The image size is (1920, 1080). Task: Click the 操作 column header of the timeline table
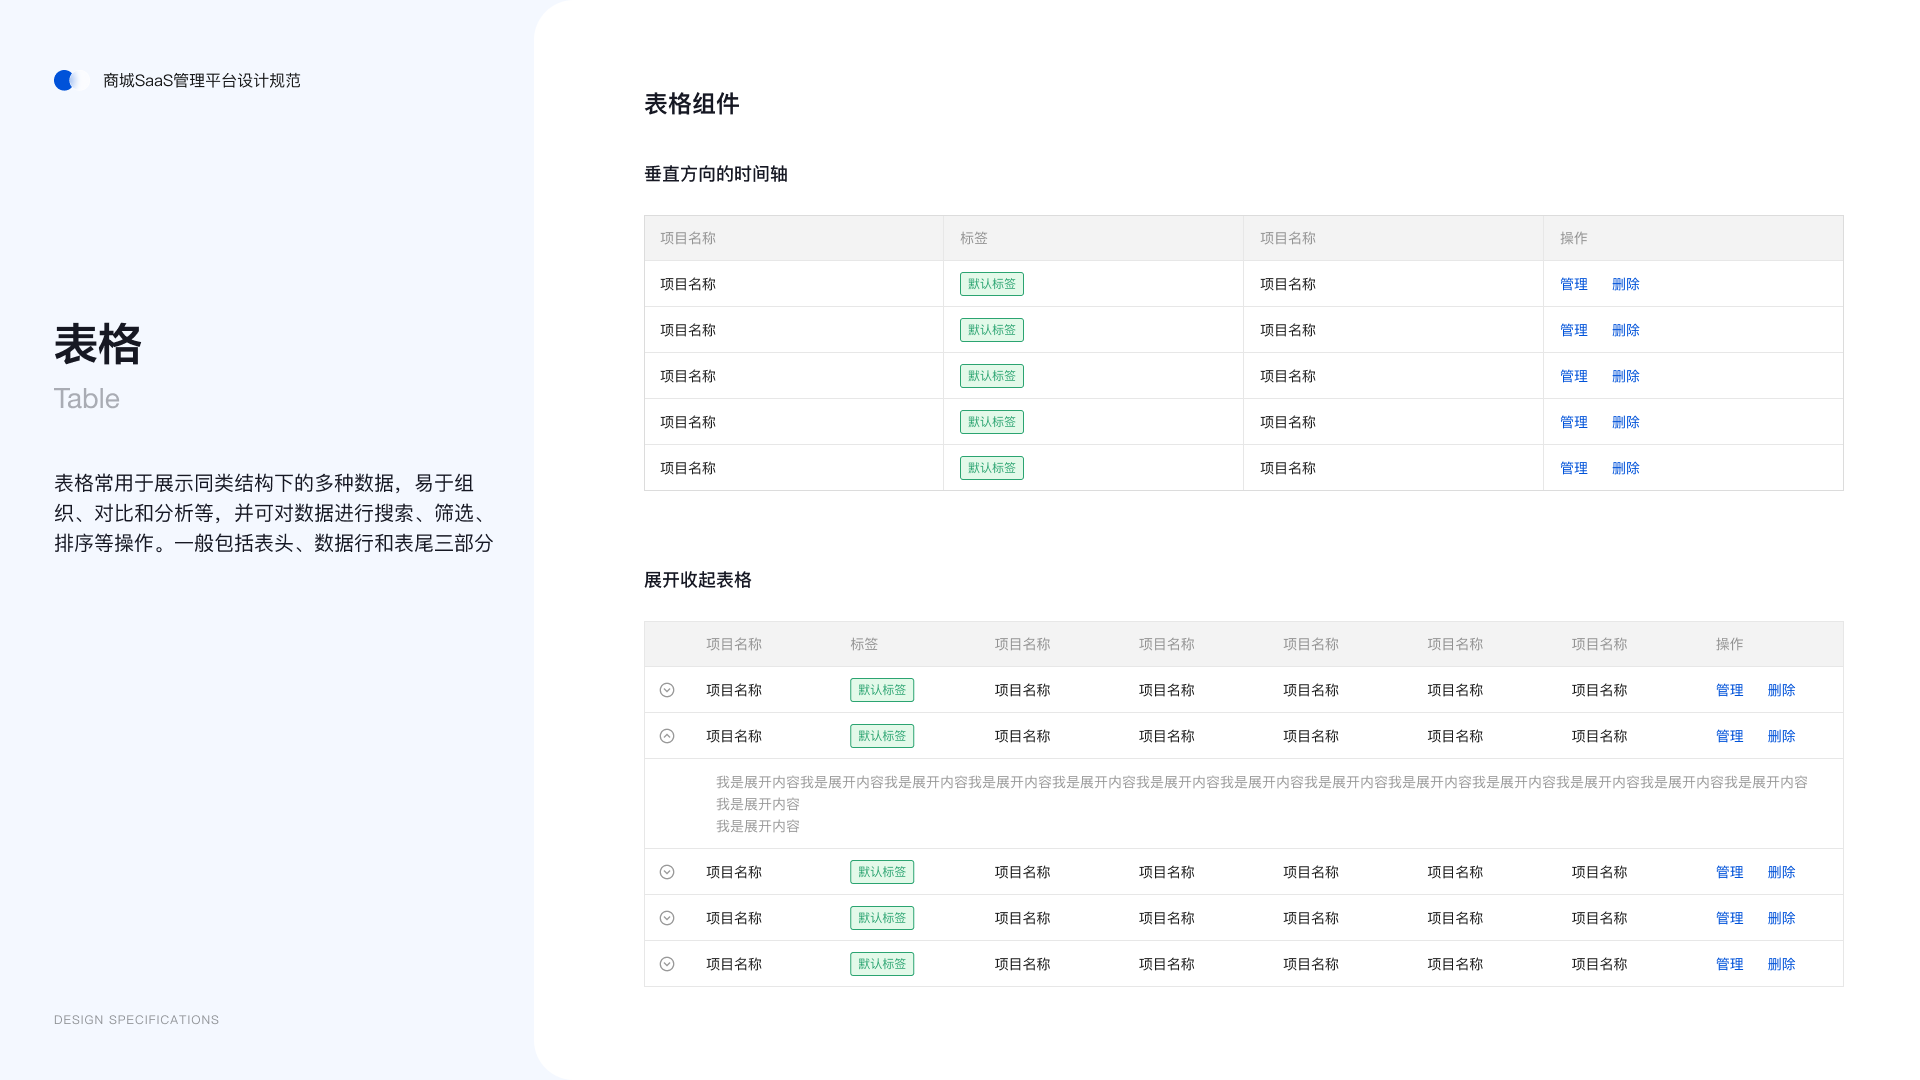point(1572,238)
